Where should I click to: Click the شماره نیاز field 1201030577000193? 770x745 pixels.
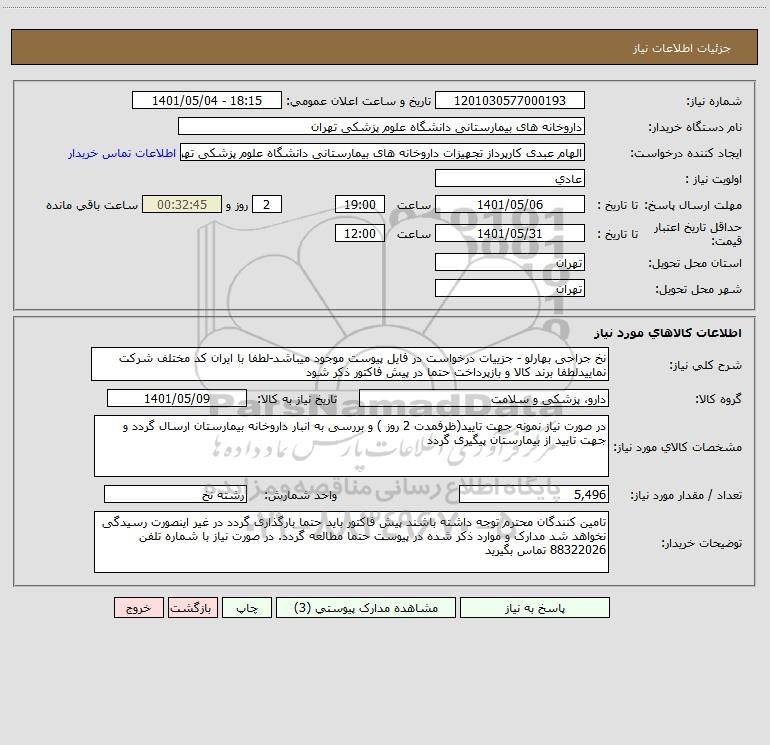tap(510, 101)
